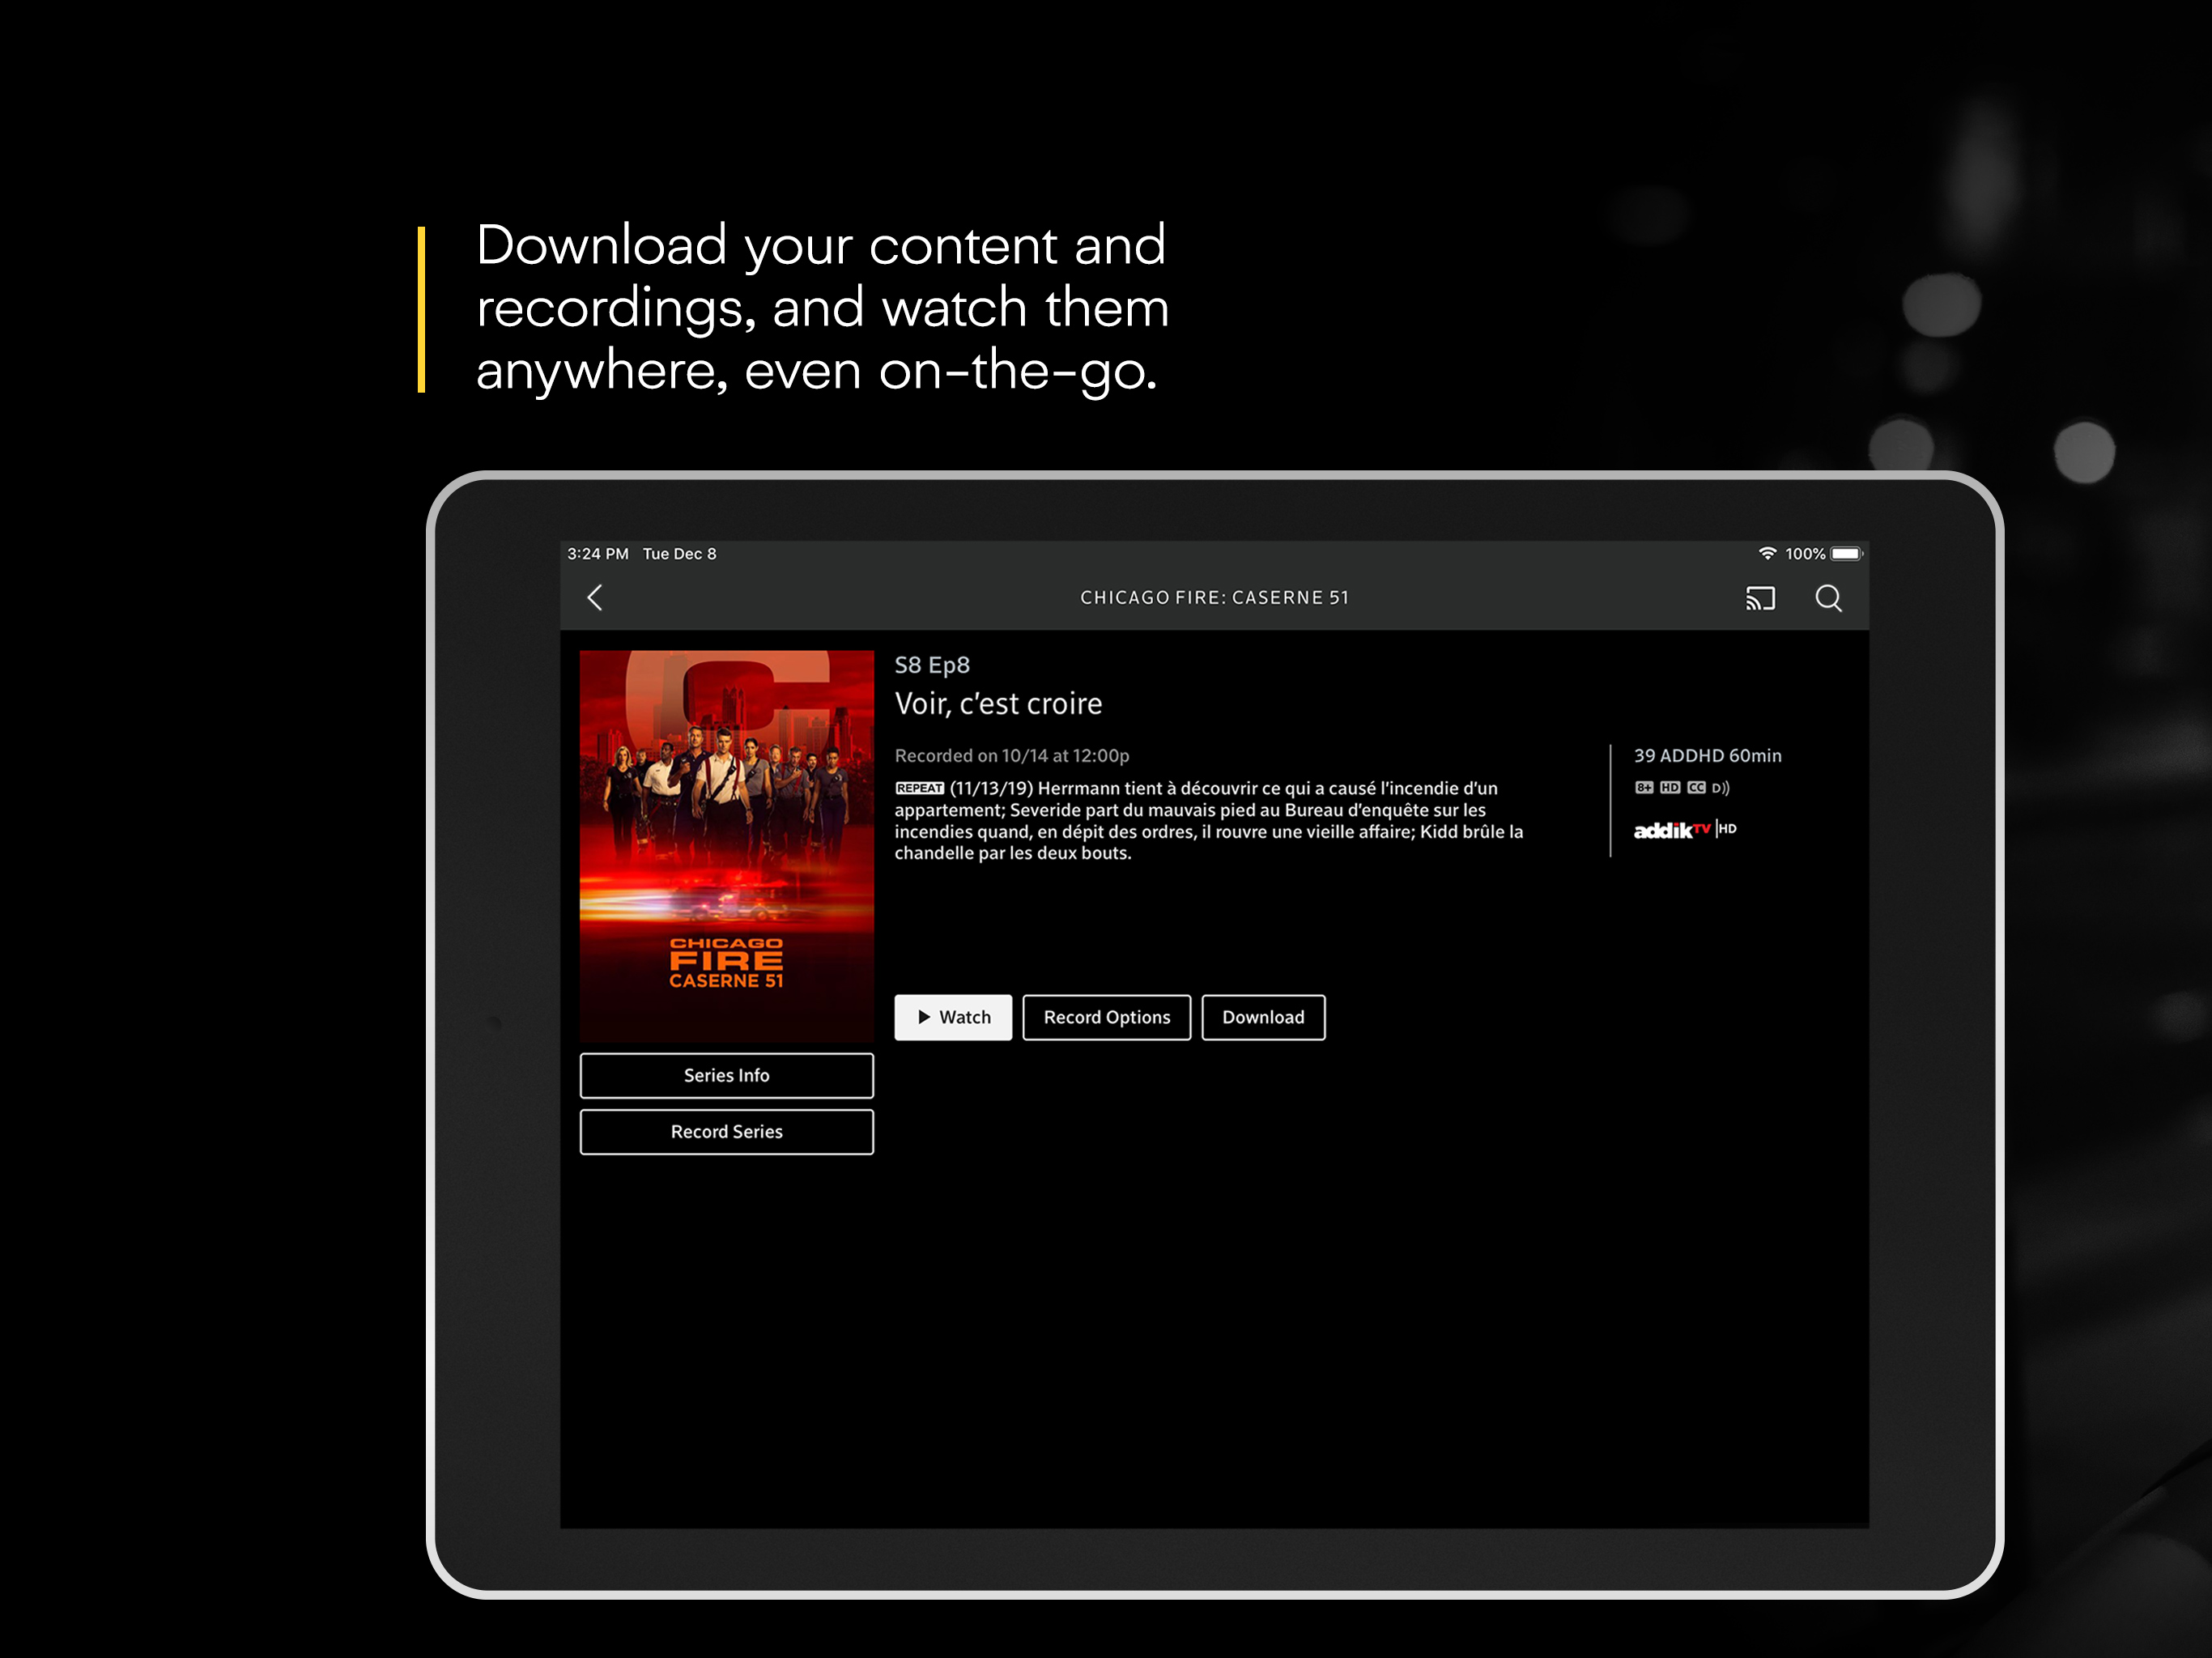Click the 100% battery percentage
Screen dimensions: 2212x1658
[x=1805, y=553]
